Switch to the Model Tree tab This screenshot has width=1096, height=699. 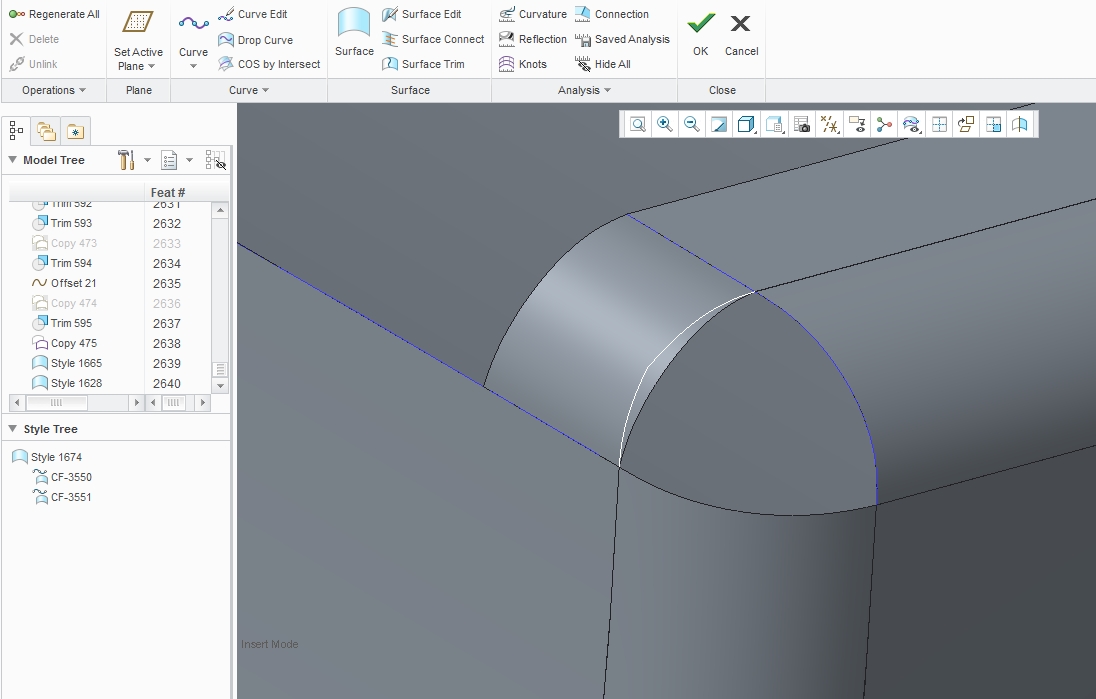pos(16,131)
